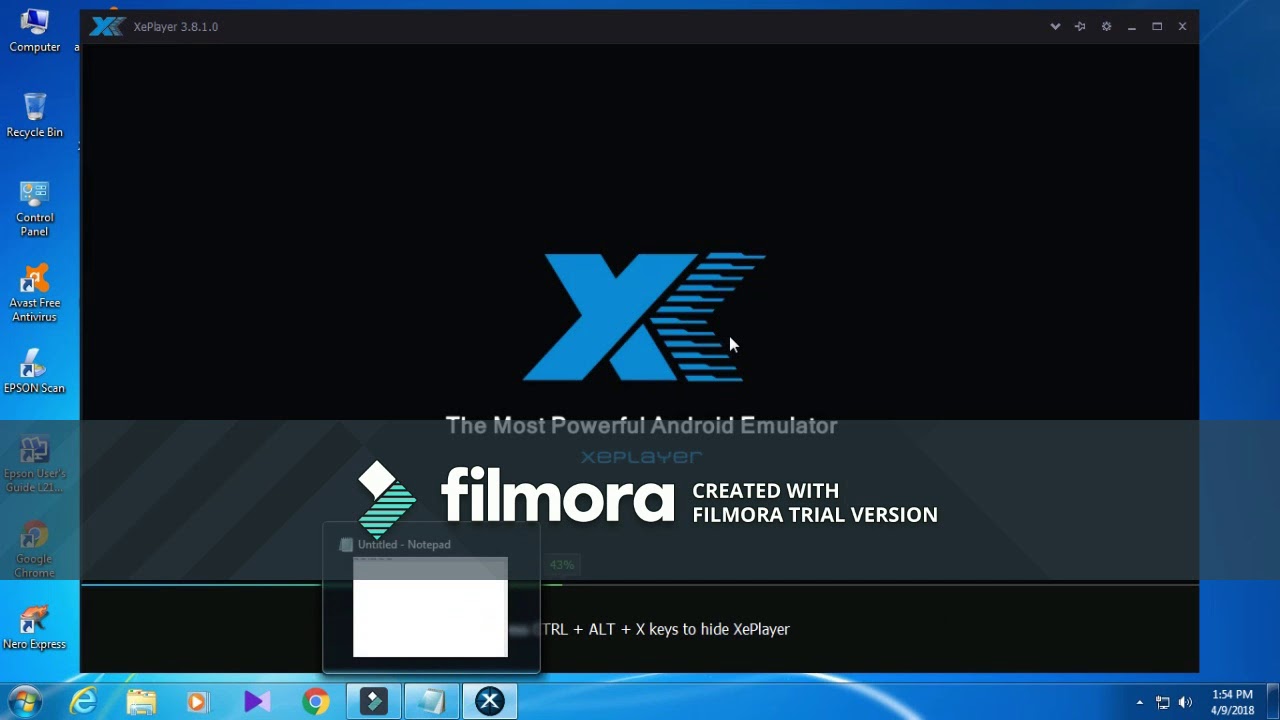
Task: Open the Recycle Bin desktop icon
Action: point(35,115)
